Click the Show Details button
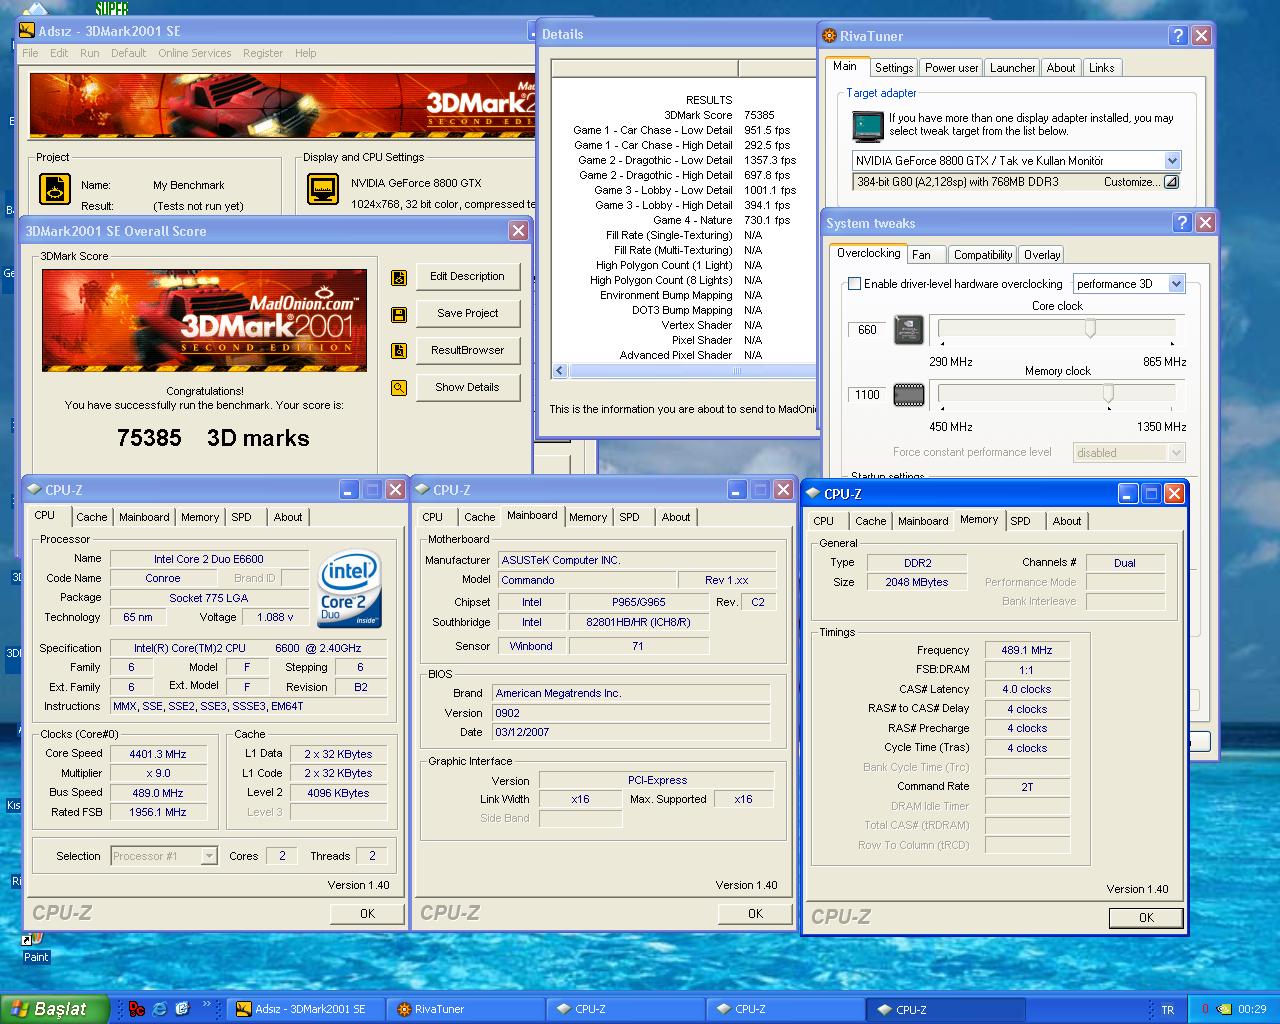Screen dimensions: 1280x1024 click(x=467, y=388)
